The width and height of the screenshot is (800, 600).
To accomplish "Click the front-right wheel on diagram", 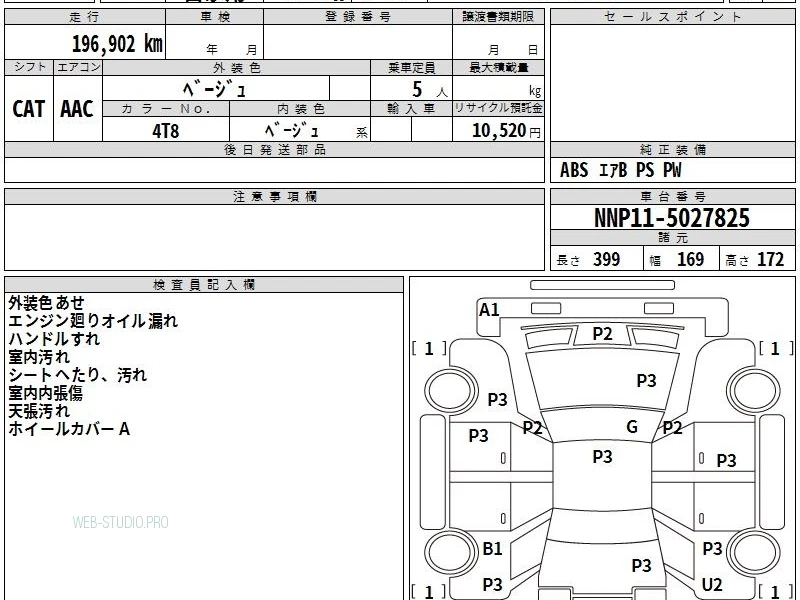I will pyautogui.click(x=754, y=390).
